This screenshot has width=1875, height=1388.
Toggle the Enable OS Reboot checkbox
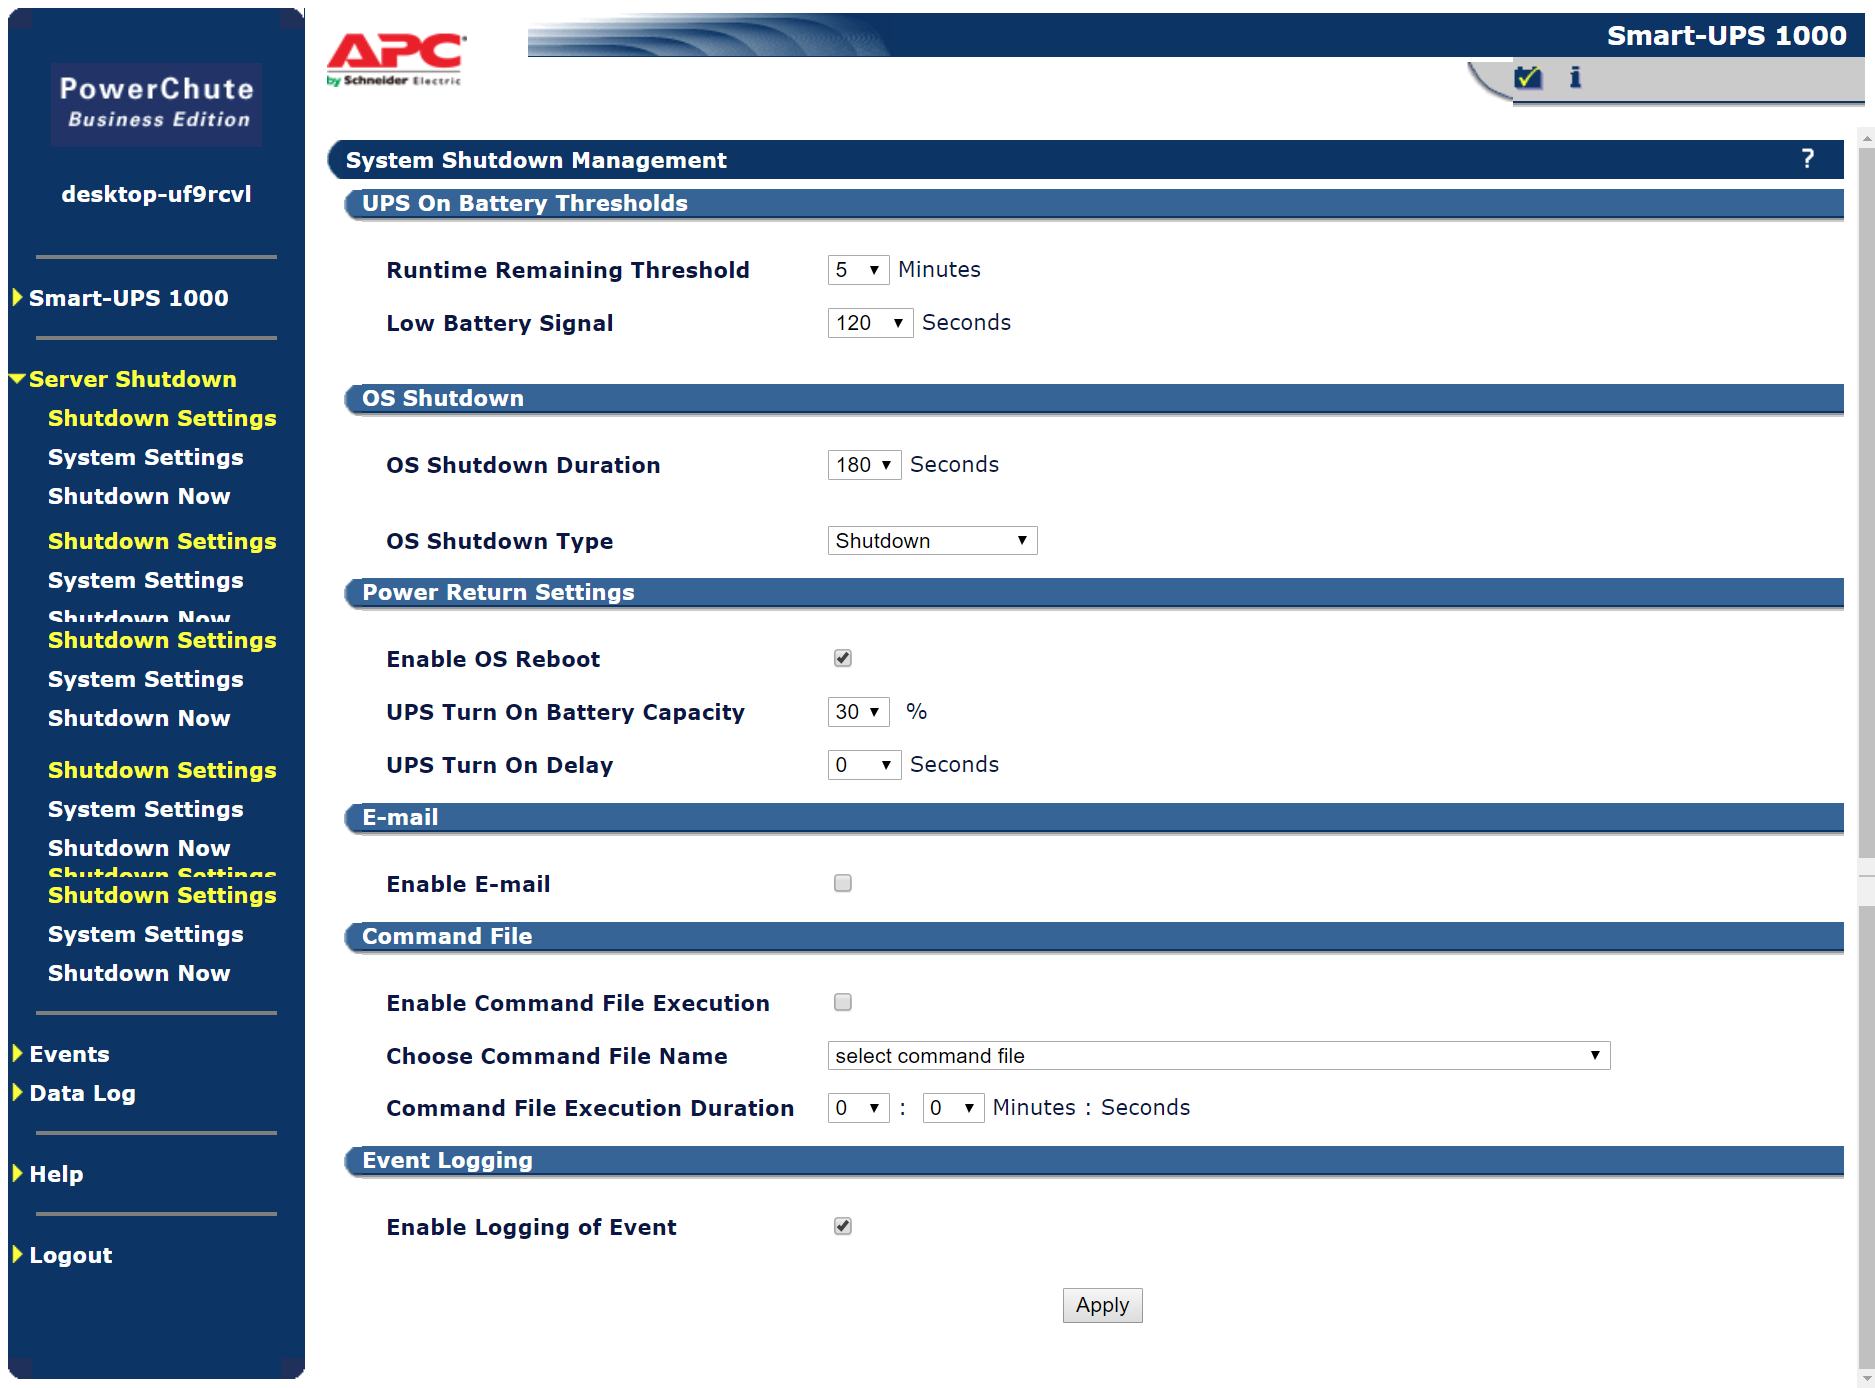[843, 658]
